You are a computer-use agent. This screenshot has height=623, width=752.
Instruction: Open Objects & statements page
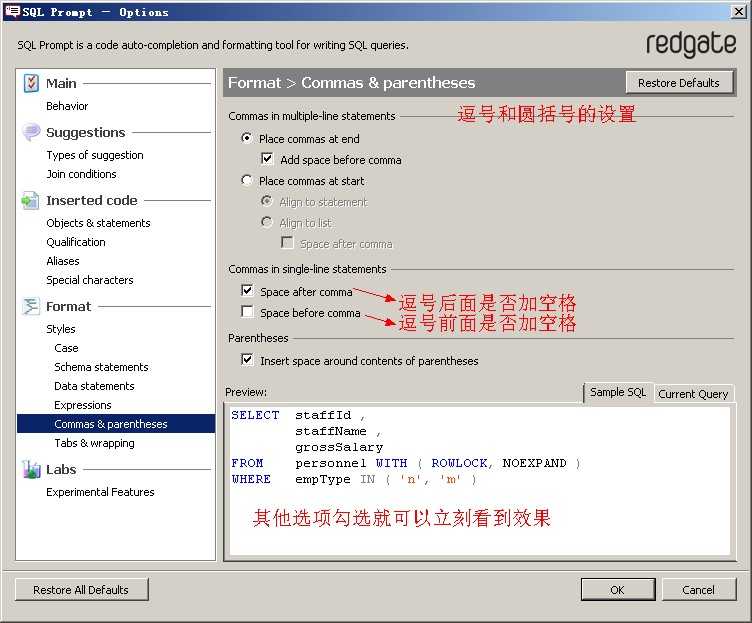98,223
